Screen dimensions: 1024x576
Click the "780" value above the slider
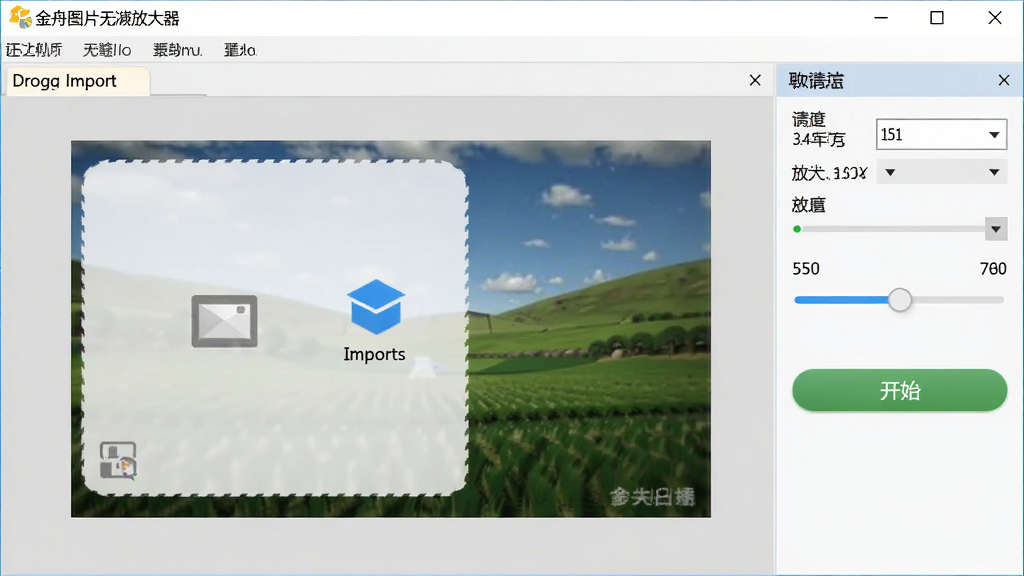993,269
